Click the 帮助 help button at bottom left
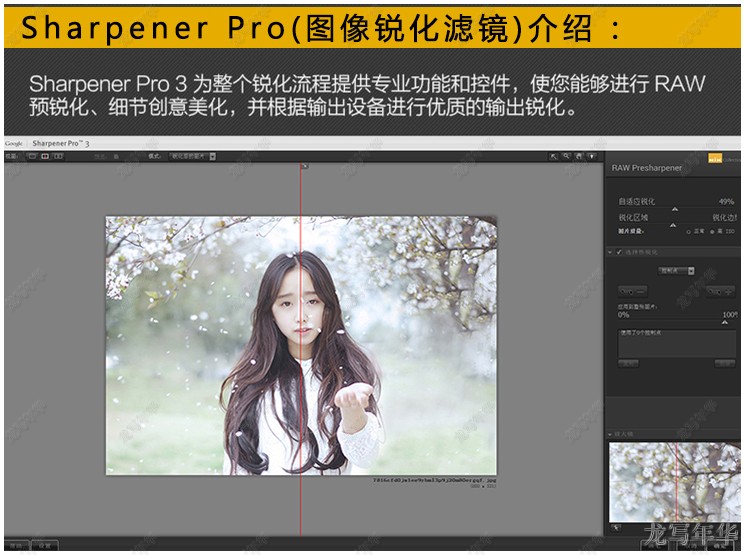Screen dimensions: 745x555 click(x=17, y=545)
